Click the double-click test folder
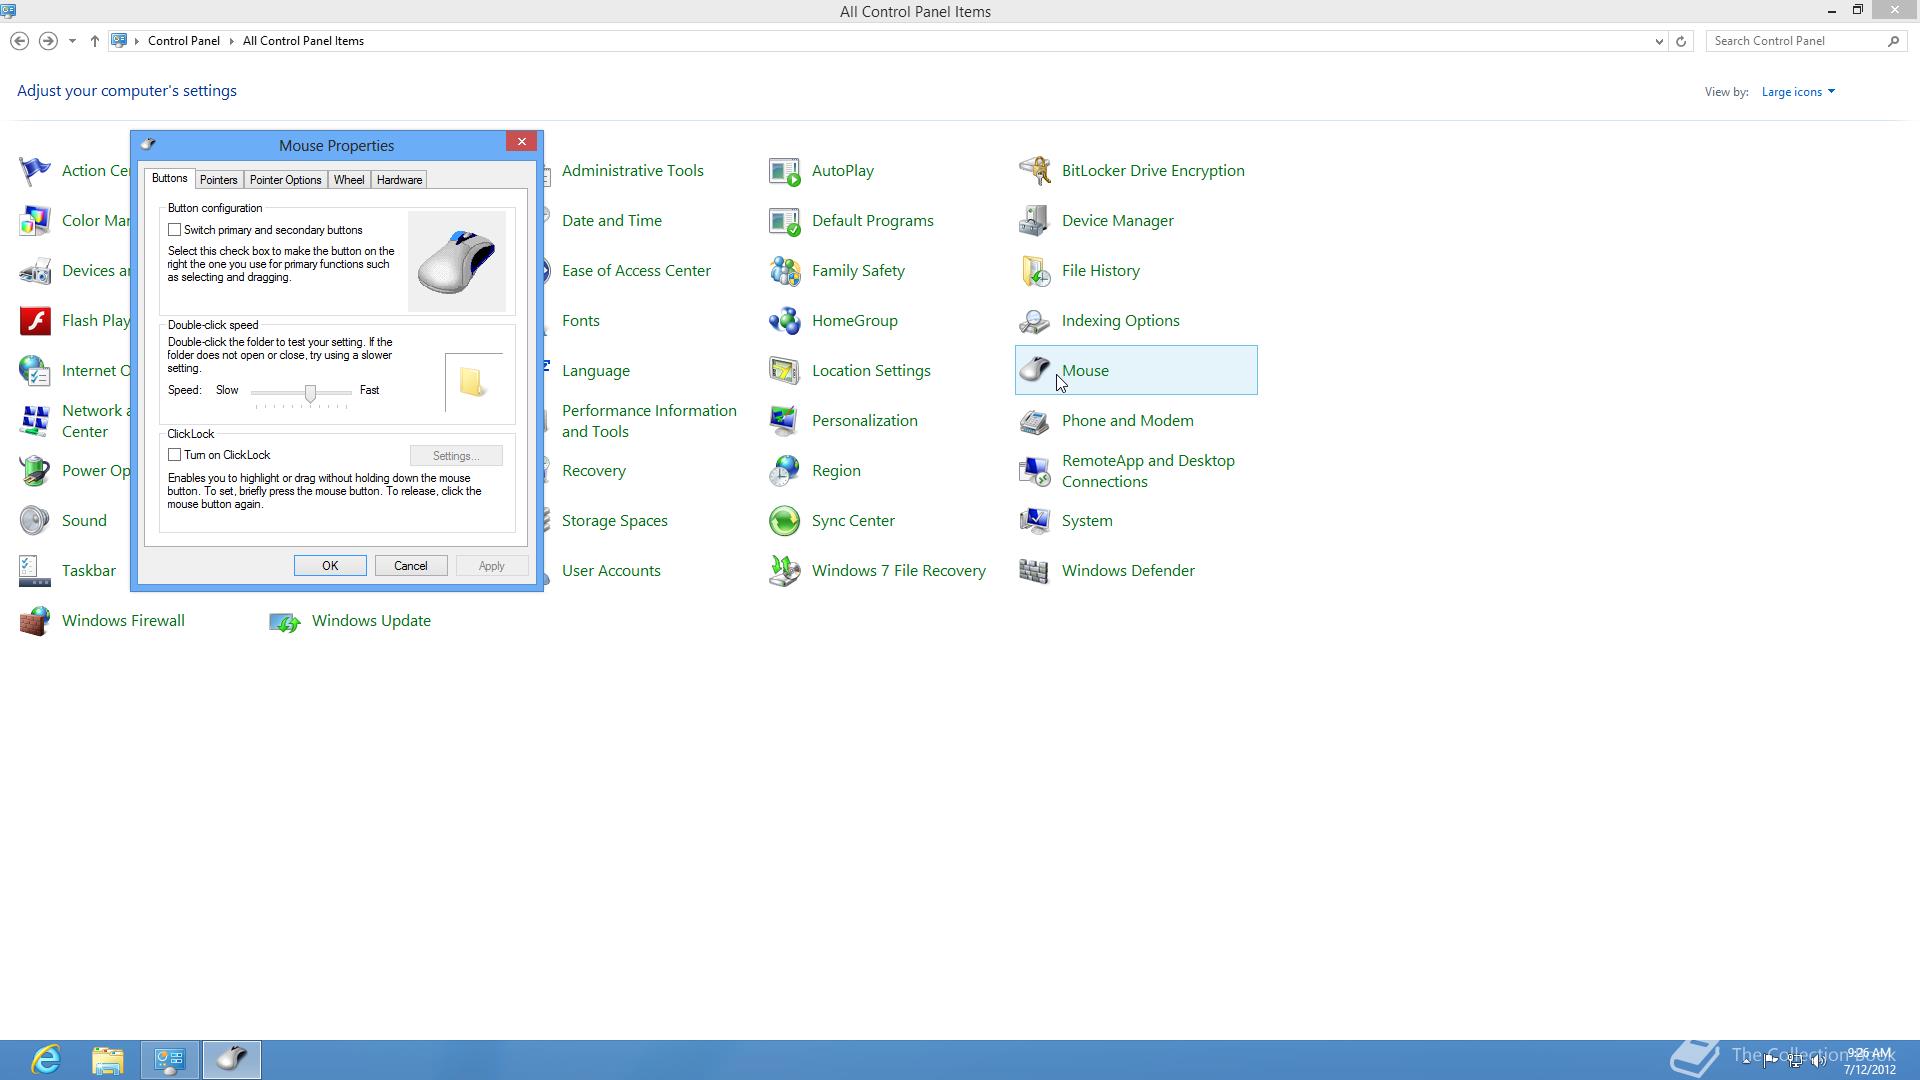1920x1080 pixels. (x=472, y=381)
